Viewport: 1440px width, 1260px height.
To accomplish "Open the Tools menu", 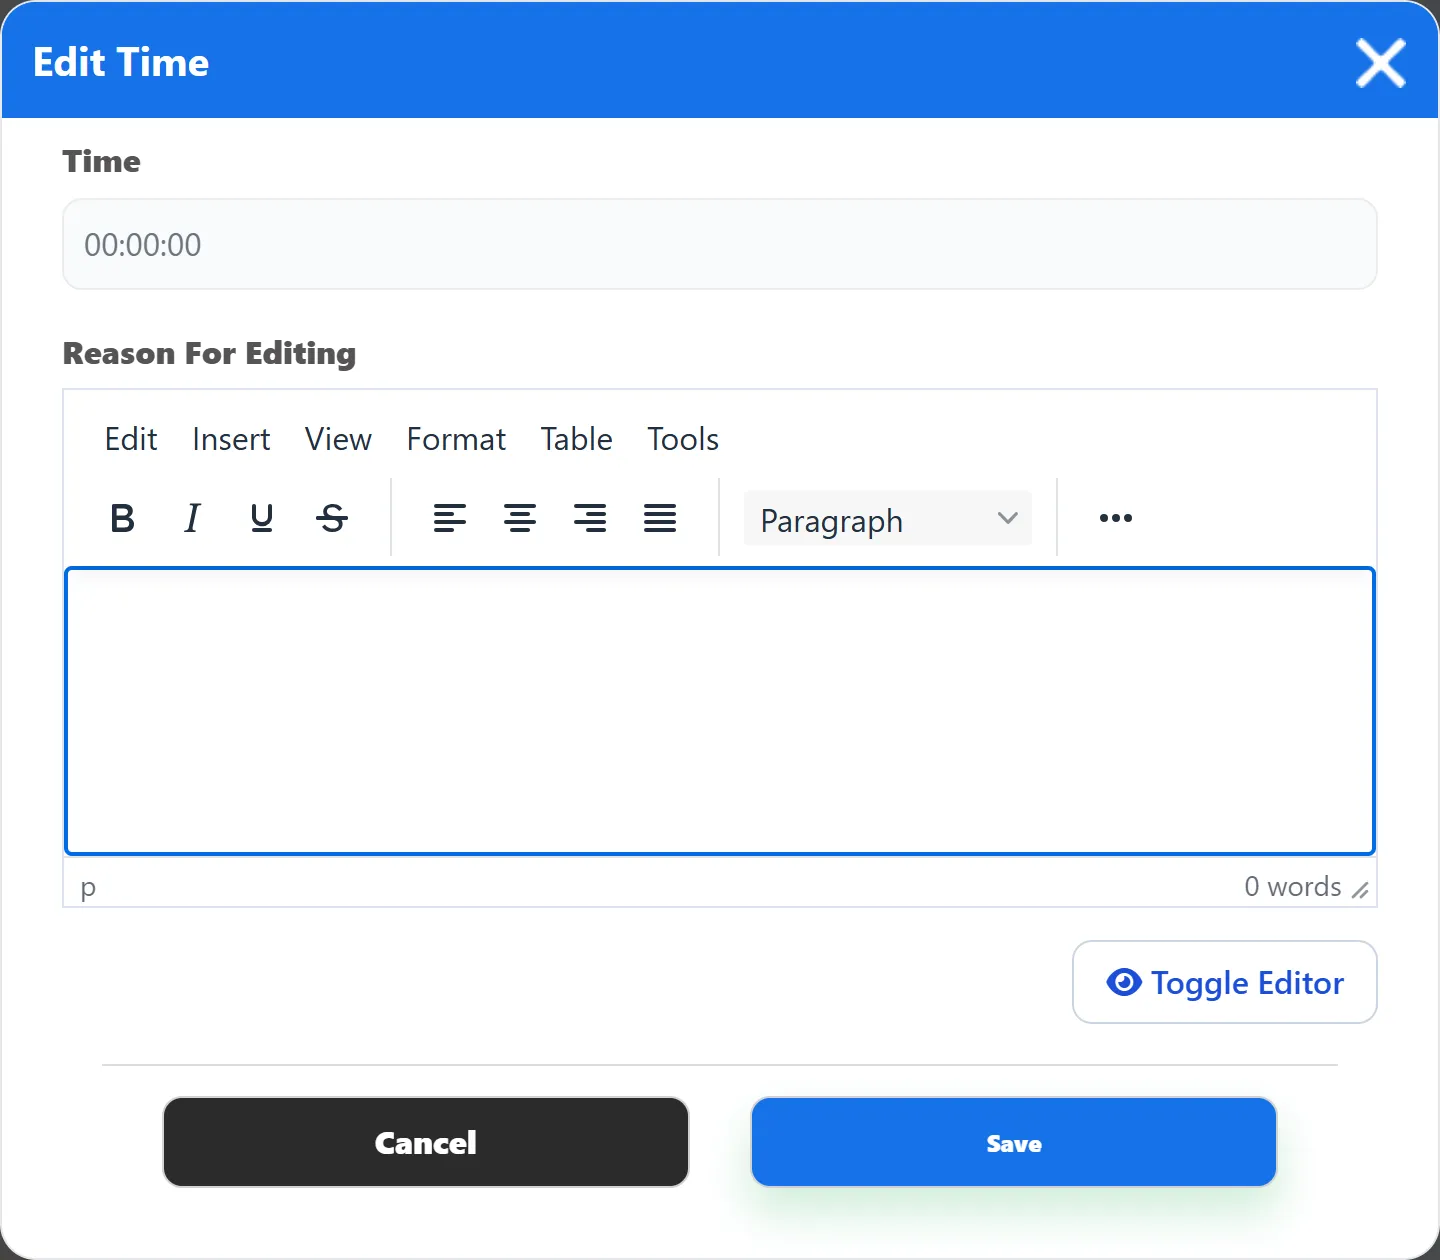I will [683, 439].
